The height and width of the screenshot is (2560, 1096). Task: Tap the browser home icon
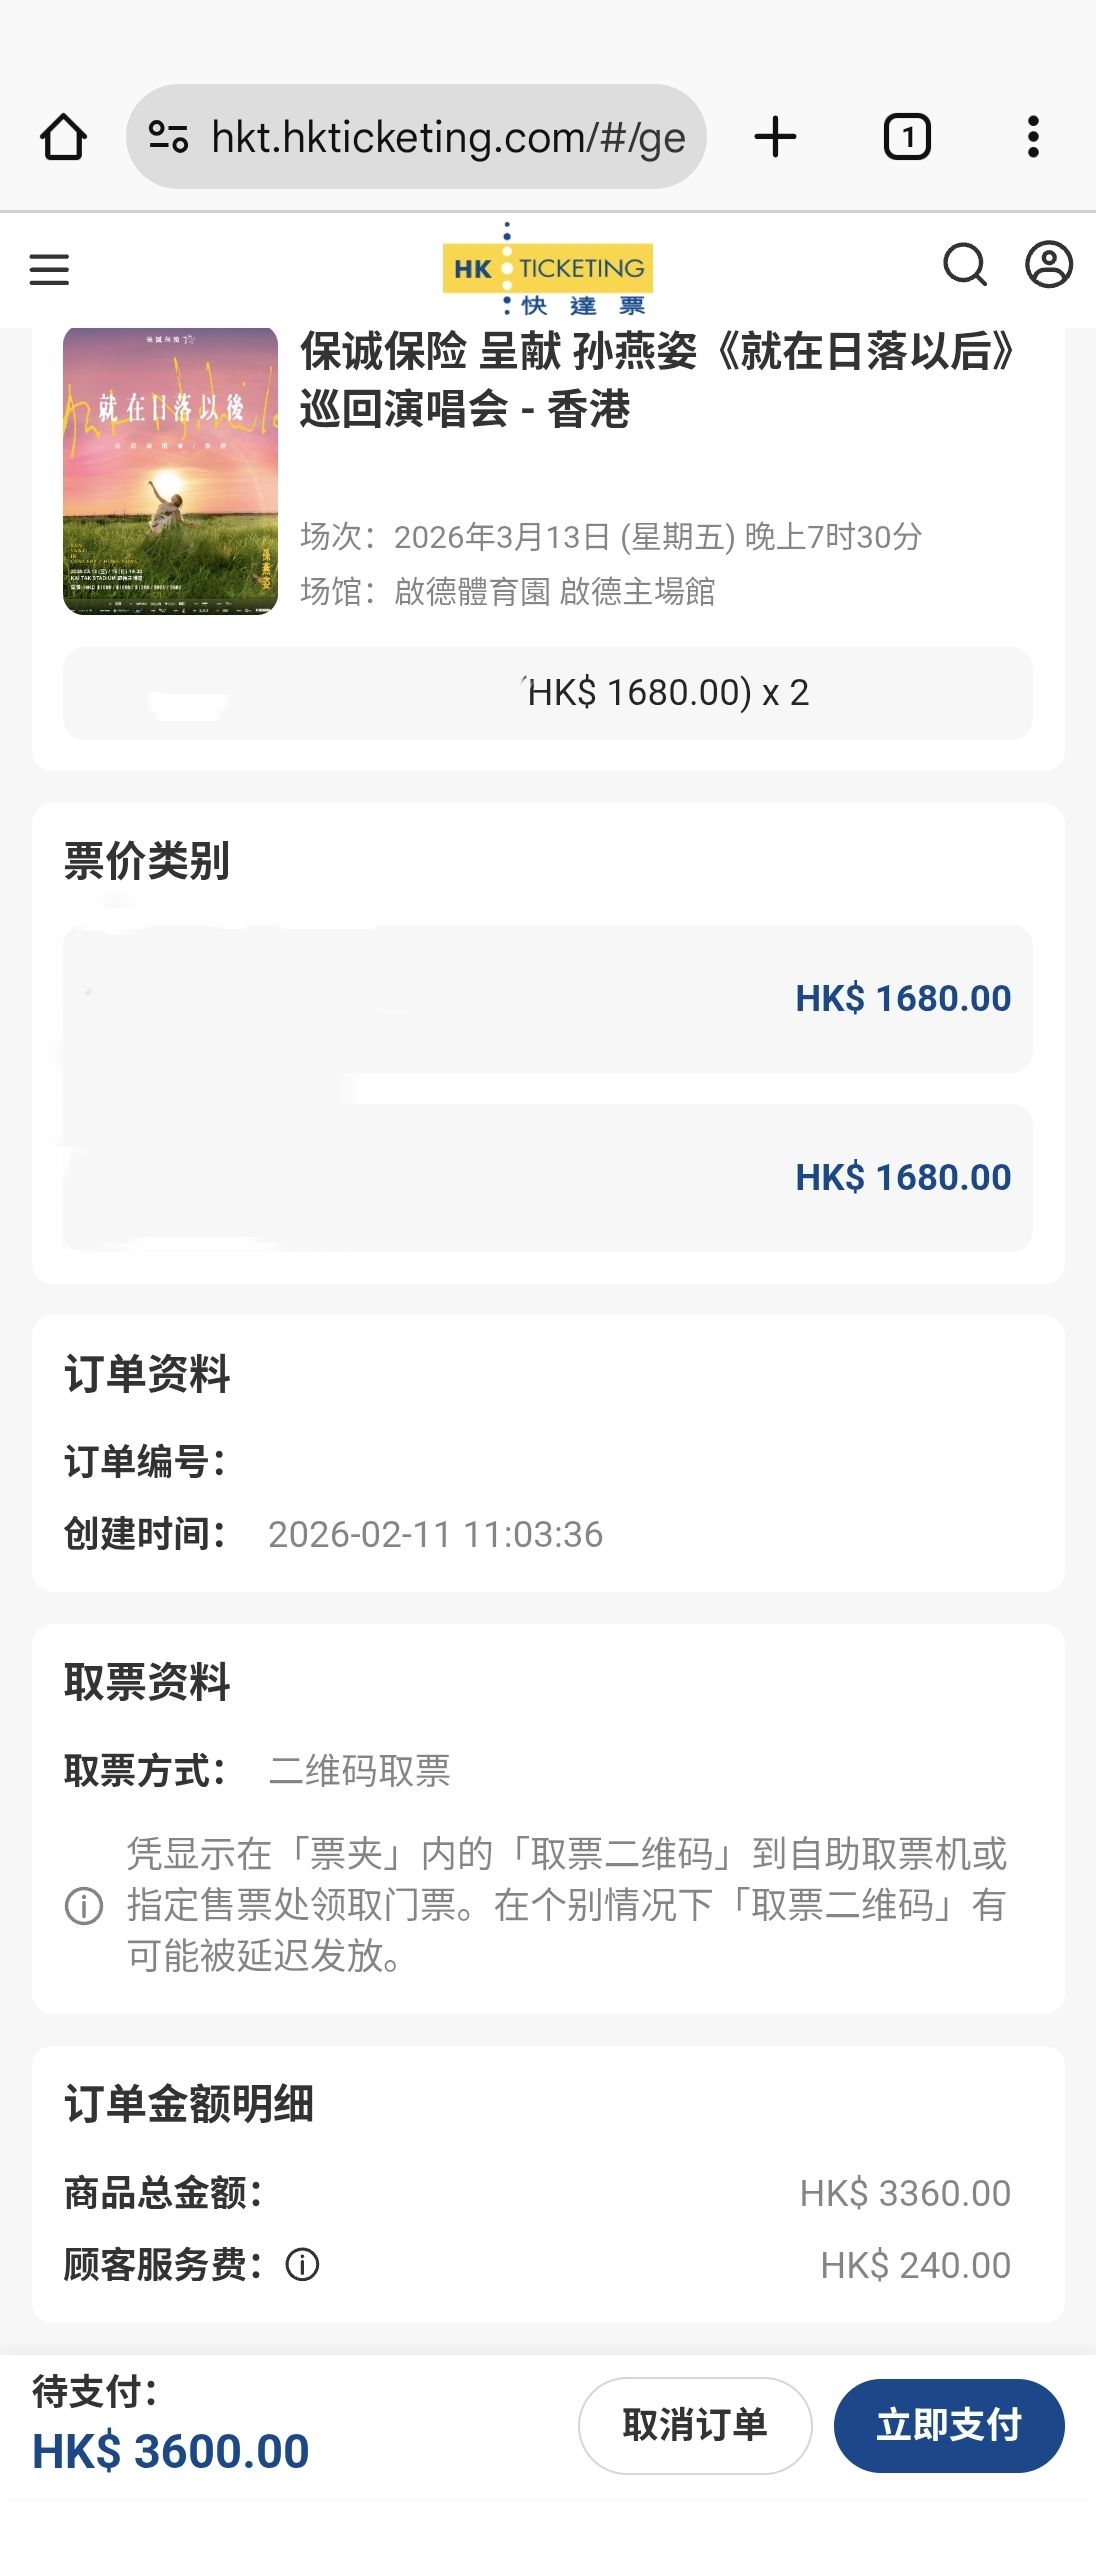pyautogui.click(x=63, y=137)
